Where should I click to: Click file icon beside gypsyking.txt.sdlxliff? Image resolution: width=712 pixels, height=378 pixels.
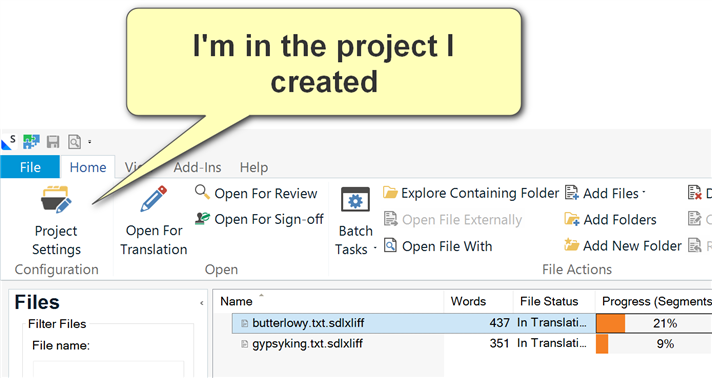click(x=244, y=344)
